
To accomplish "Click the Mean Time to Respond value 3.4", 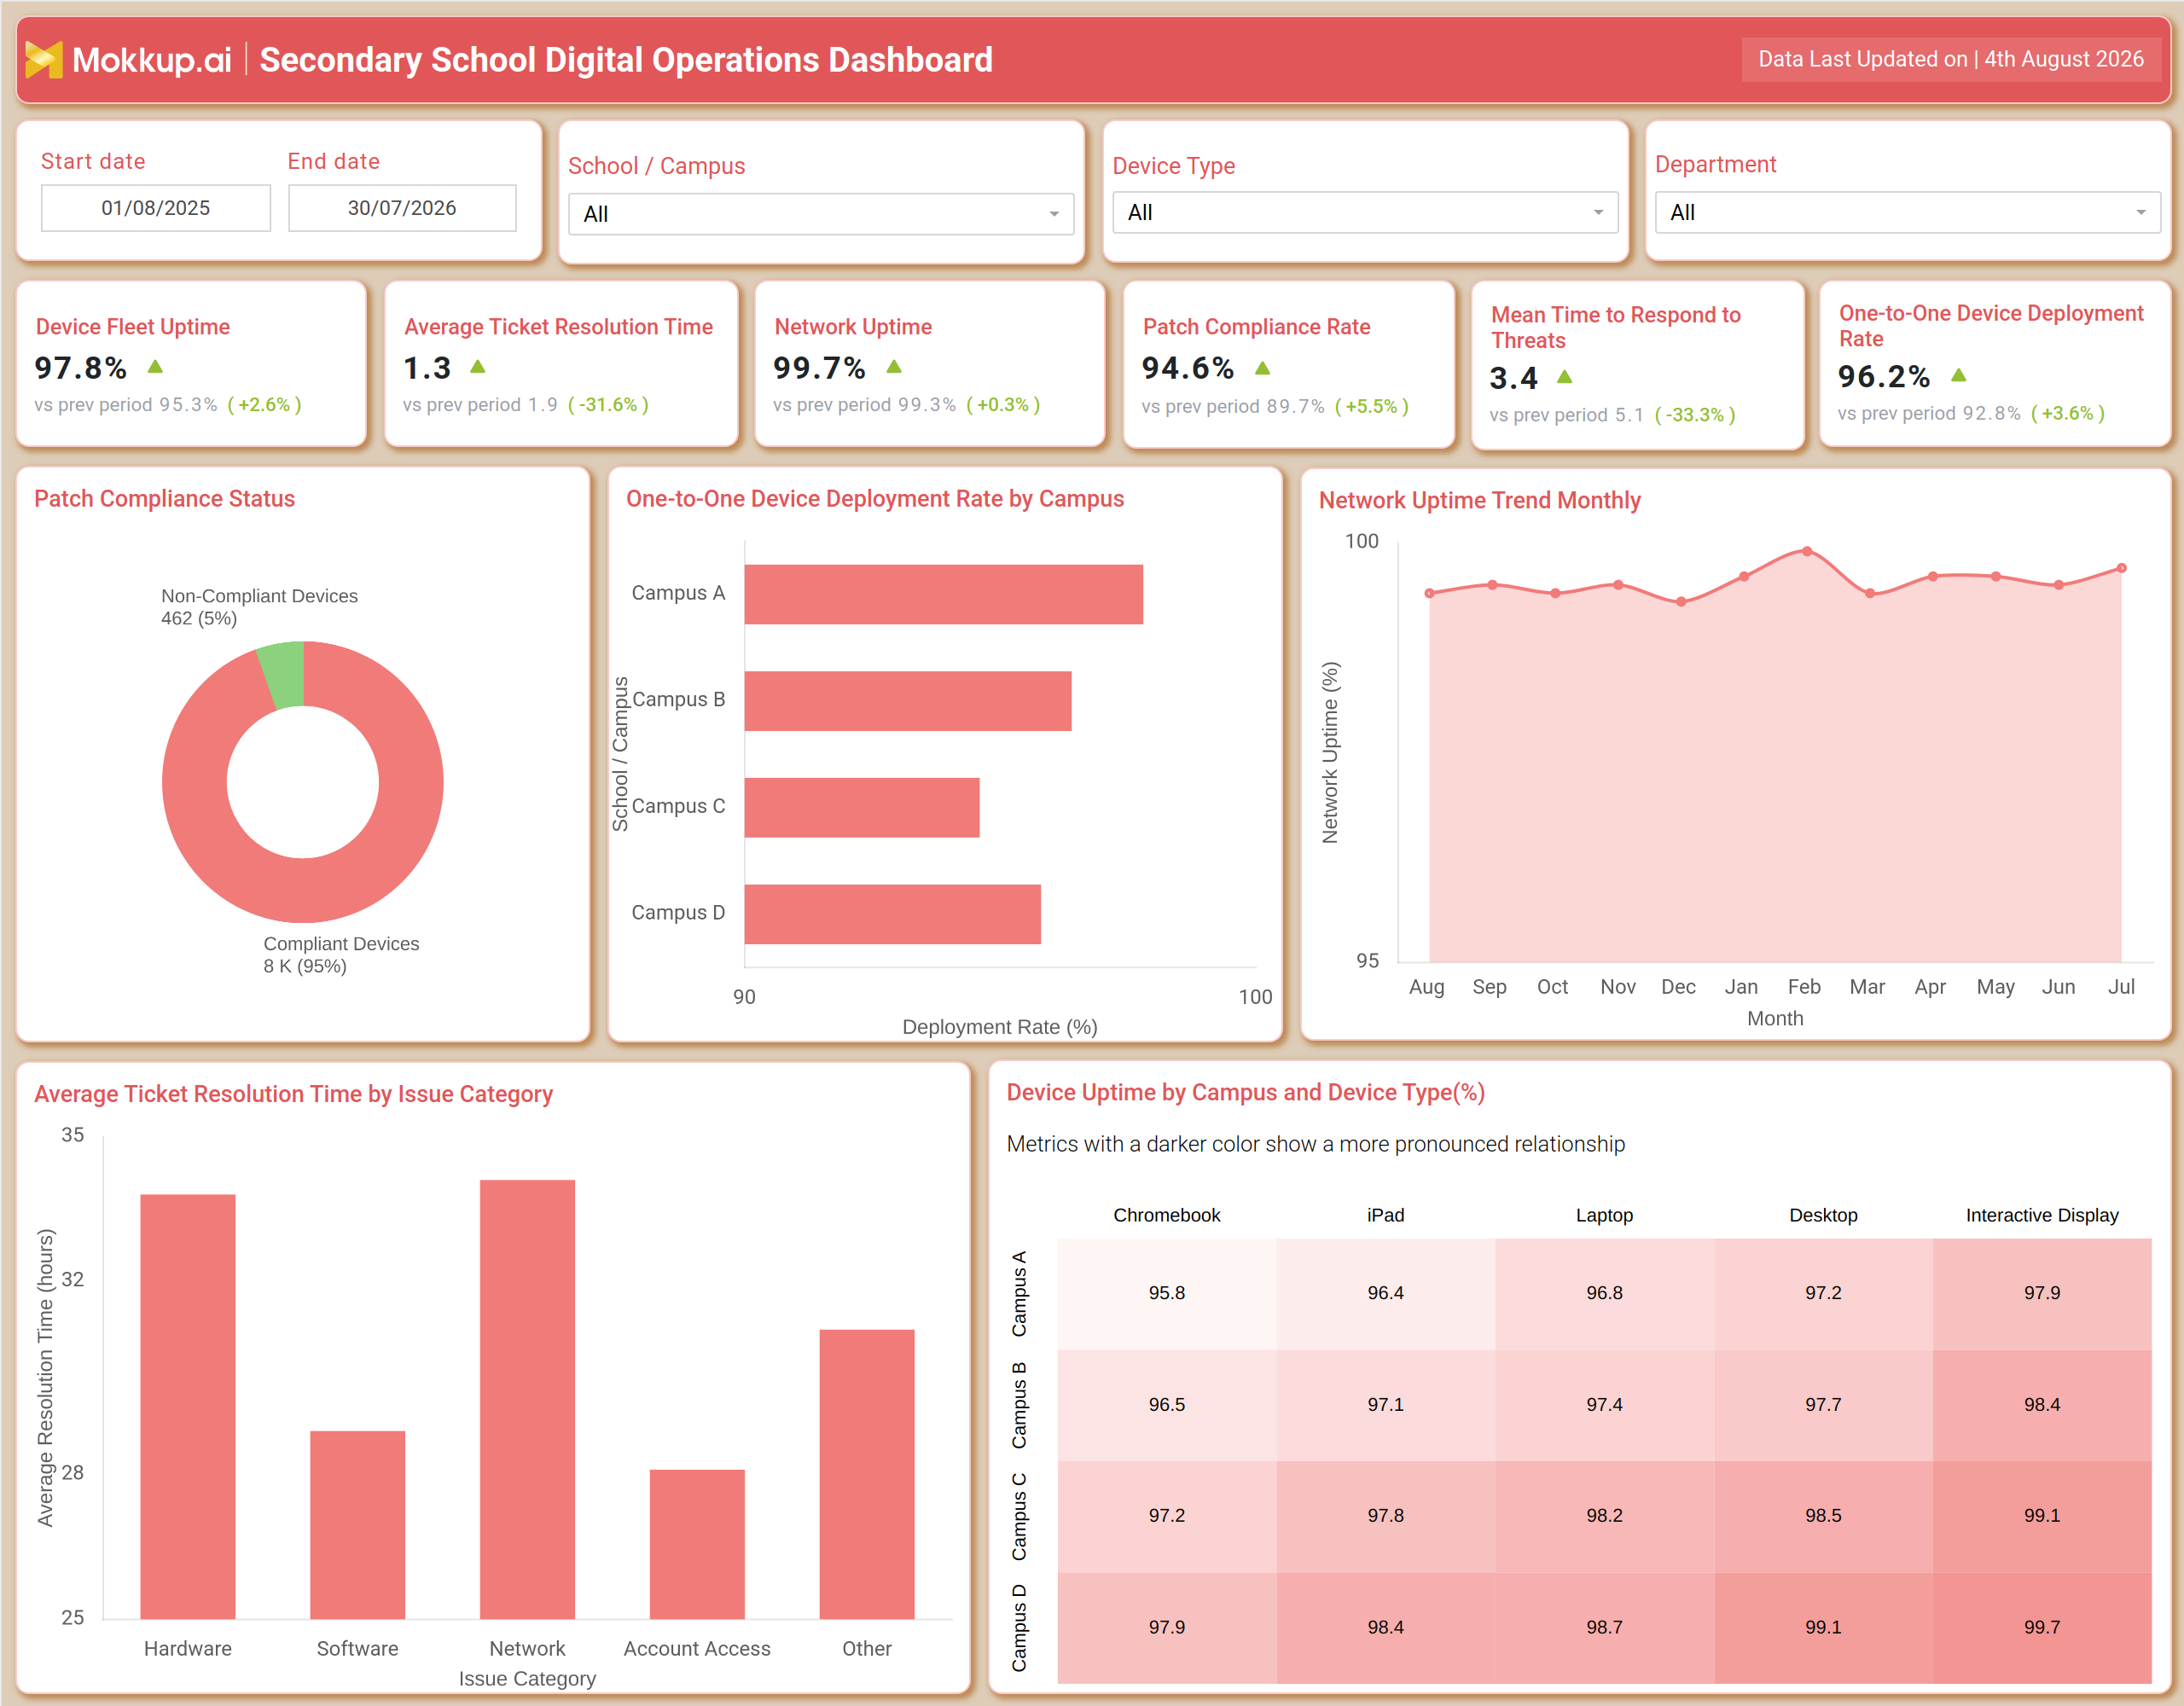I will [x=1513, y=378].
